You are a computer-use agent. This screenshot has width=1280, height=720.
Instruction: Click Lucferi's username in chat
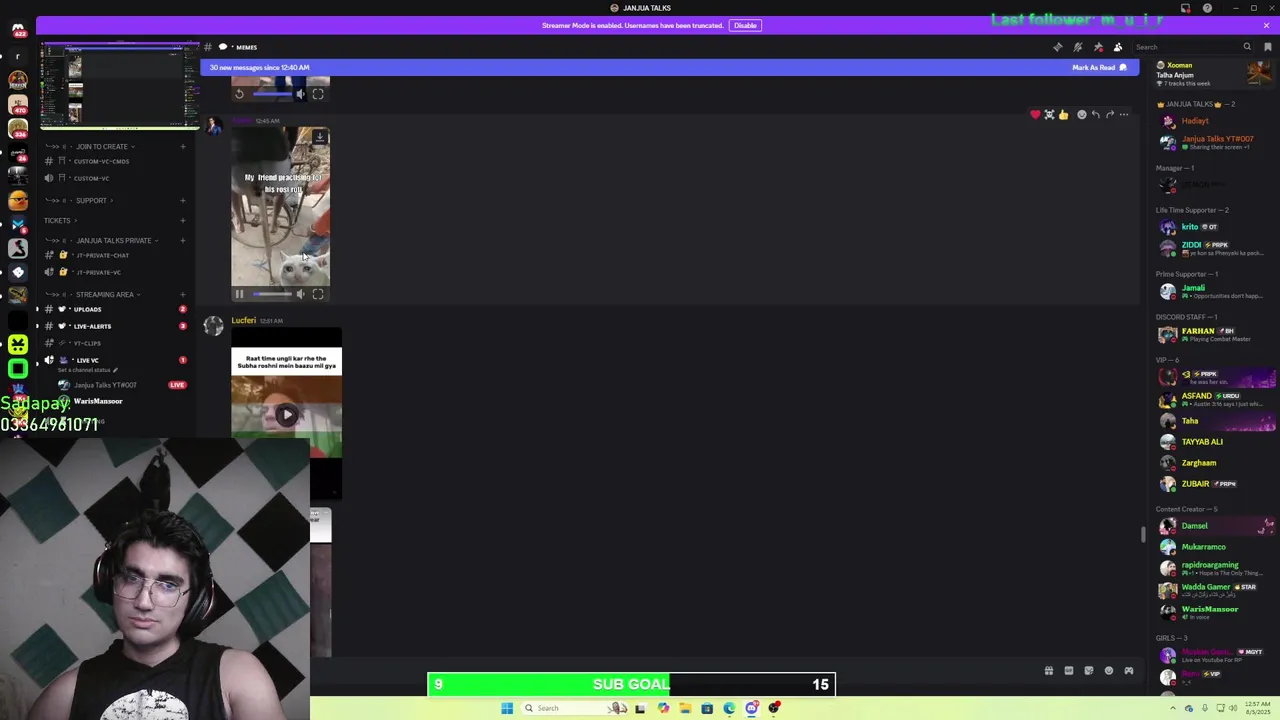point(243,321)
